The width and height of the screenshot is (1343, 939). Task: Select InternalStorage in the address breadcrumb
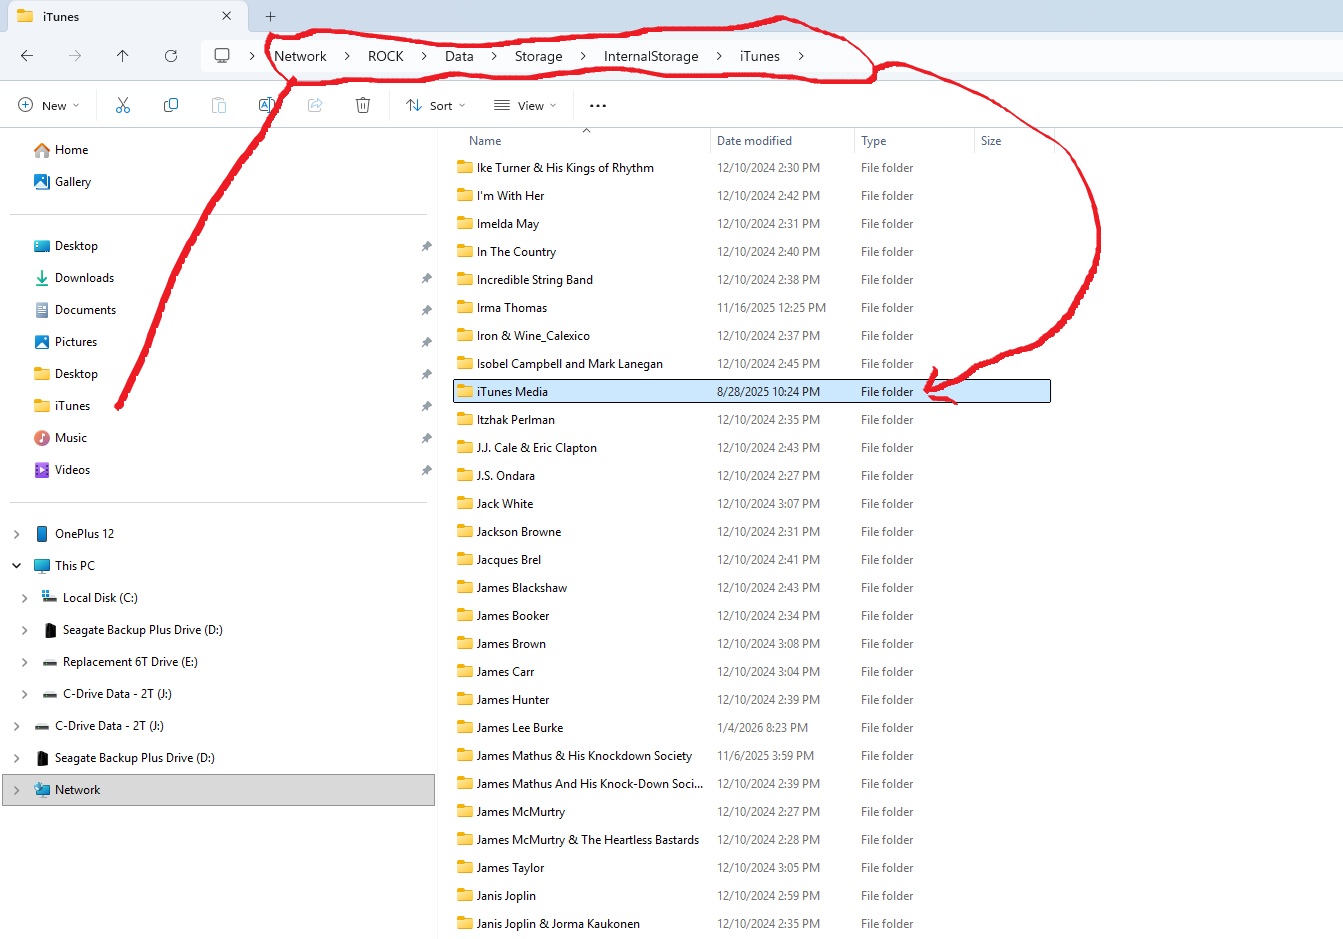[650, 56]
